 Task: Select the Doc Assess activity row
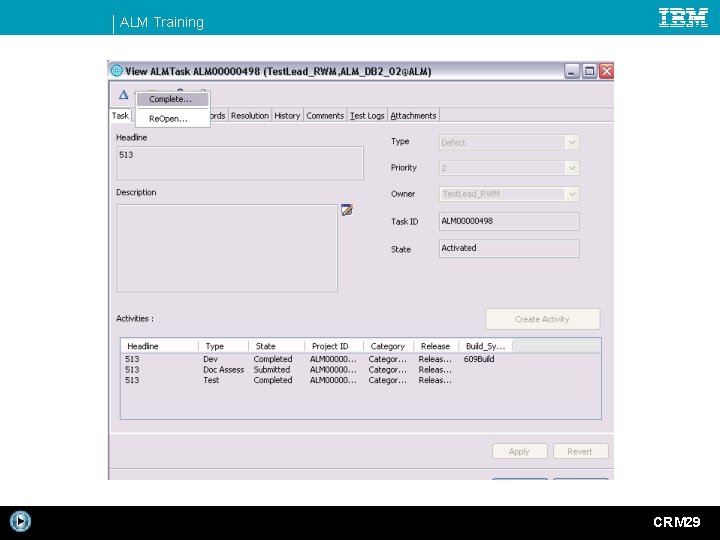[360, 370]
